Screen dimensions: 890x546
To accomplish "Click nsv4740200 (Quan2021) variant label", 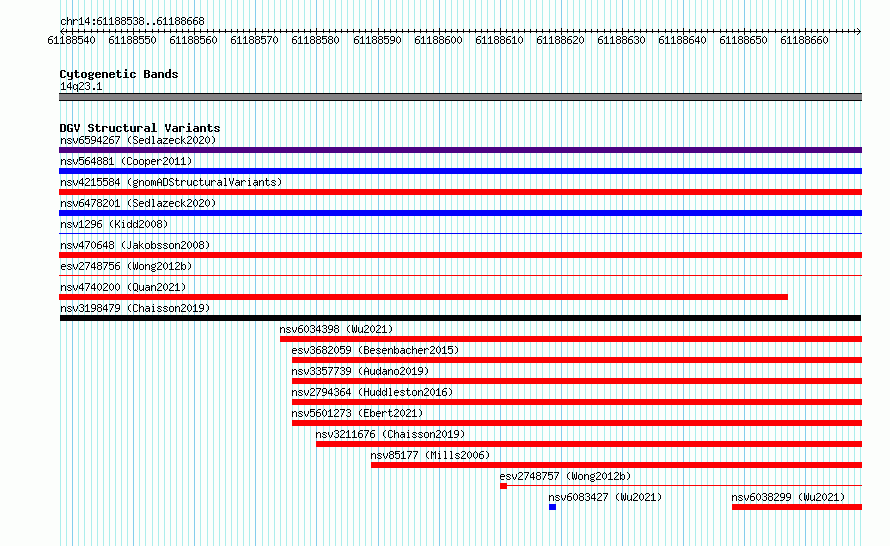I will pyautogui.click(x=123, y=287).
